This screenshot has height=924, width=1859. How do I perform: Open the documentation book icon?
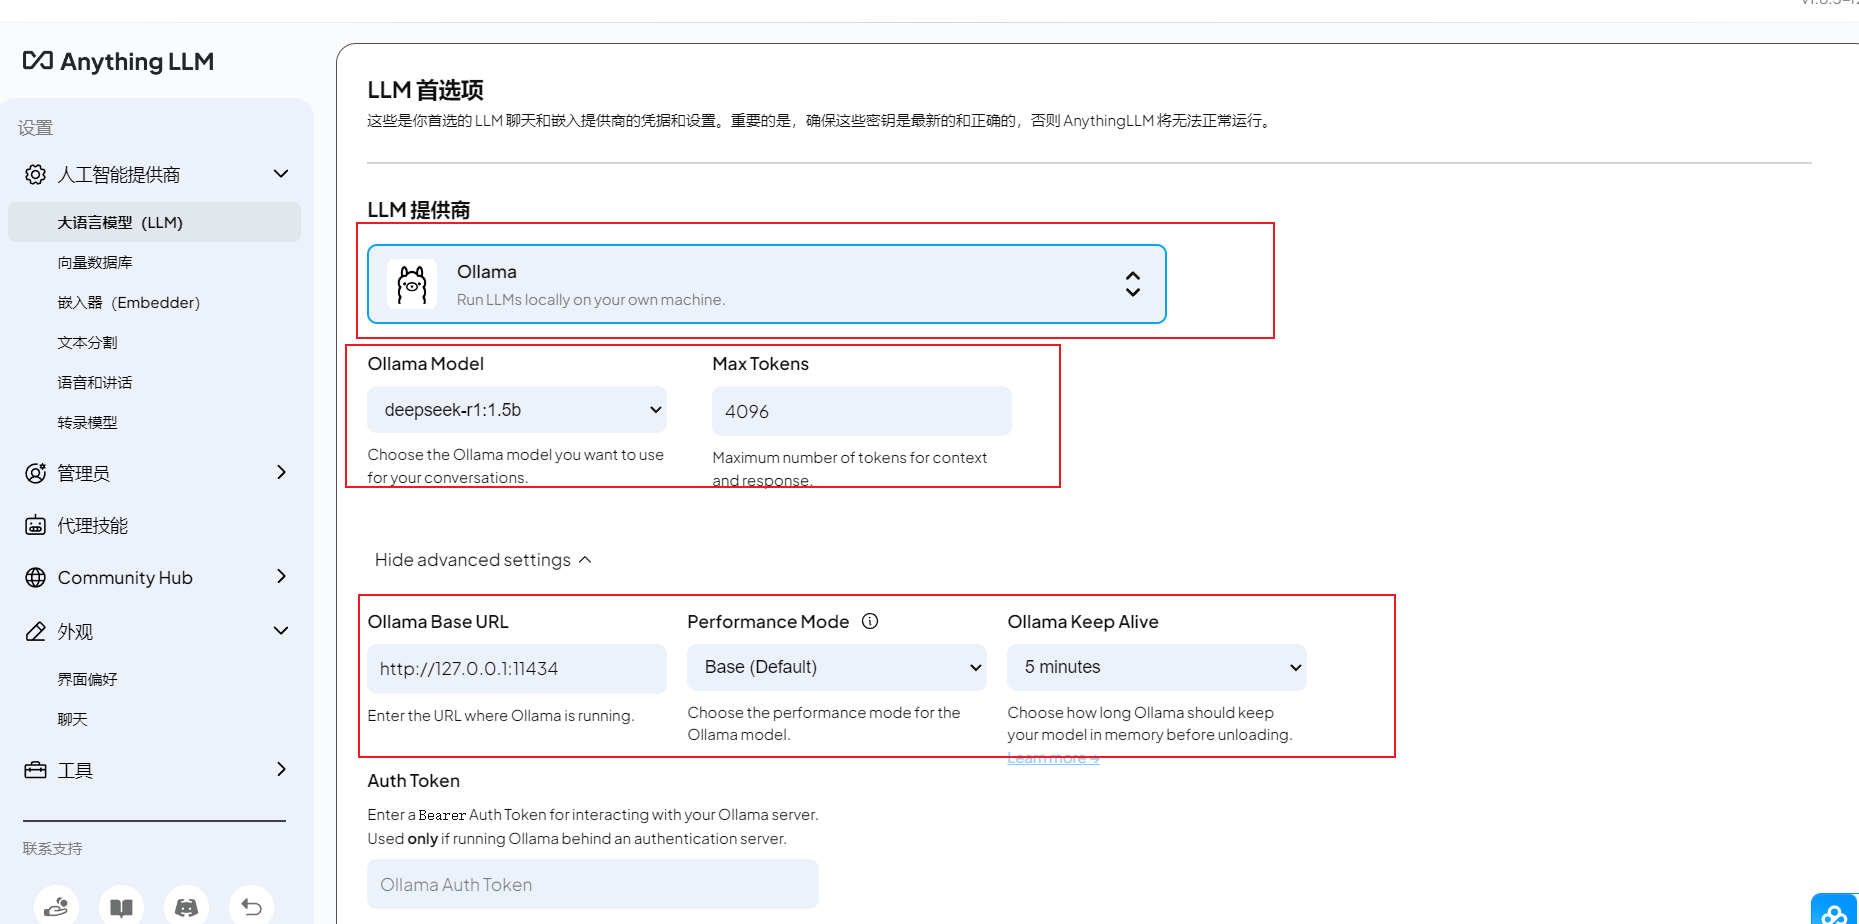coord(121,907)
